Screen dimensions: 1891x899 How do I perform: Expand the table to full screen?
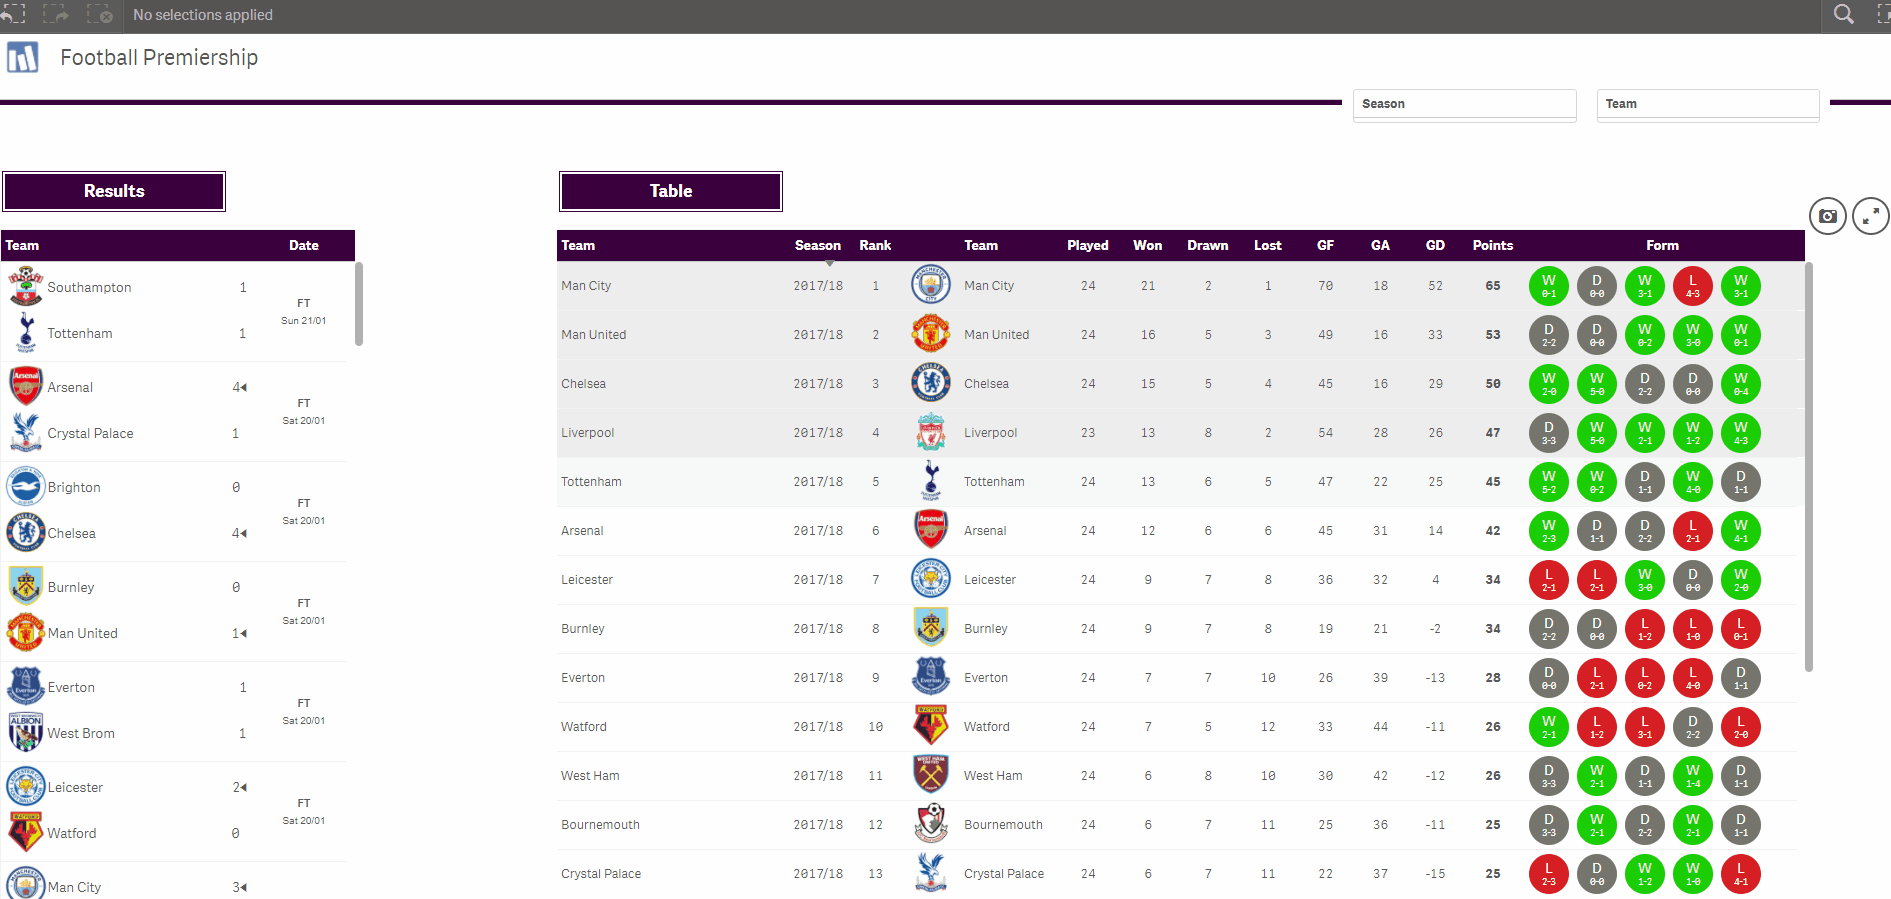[x=1871, y=215]
